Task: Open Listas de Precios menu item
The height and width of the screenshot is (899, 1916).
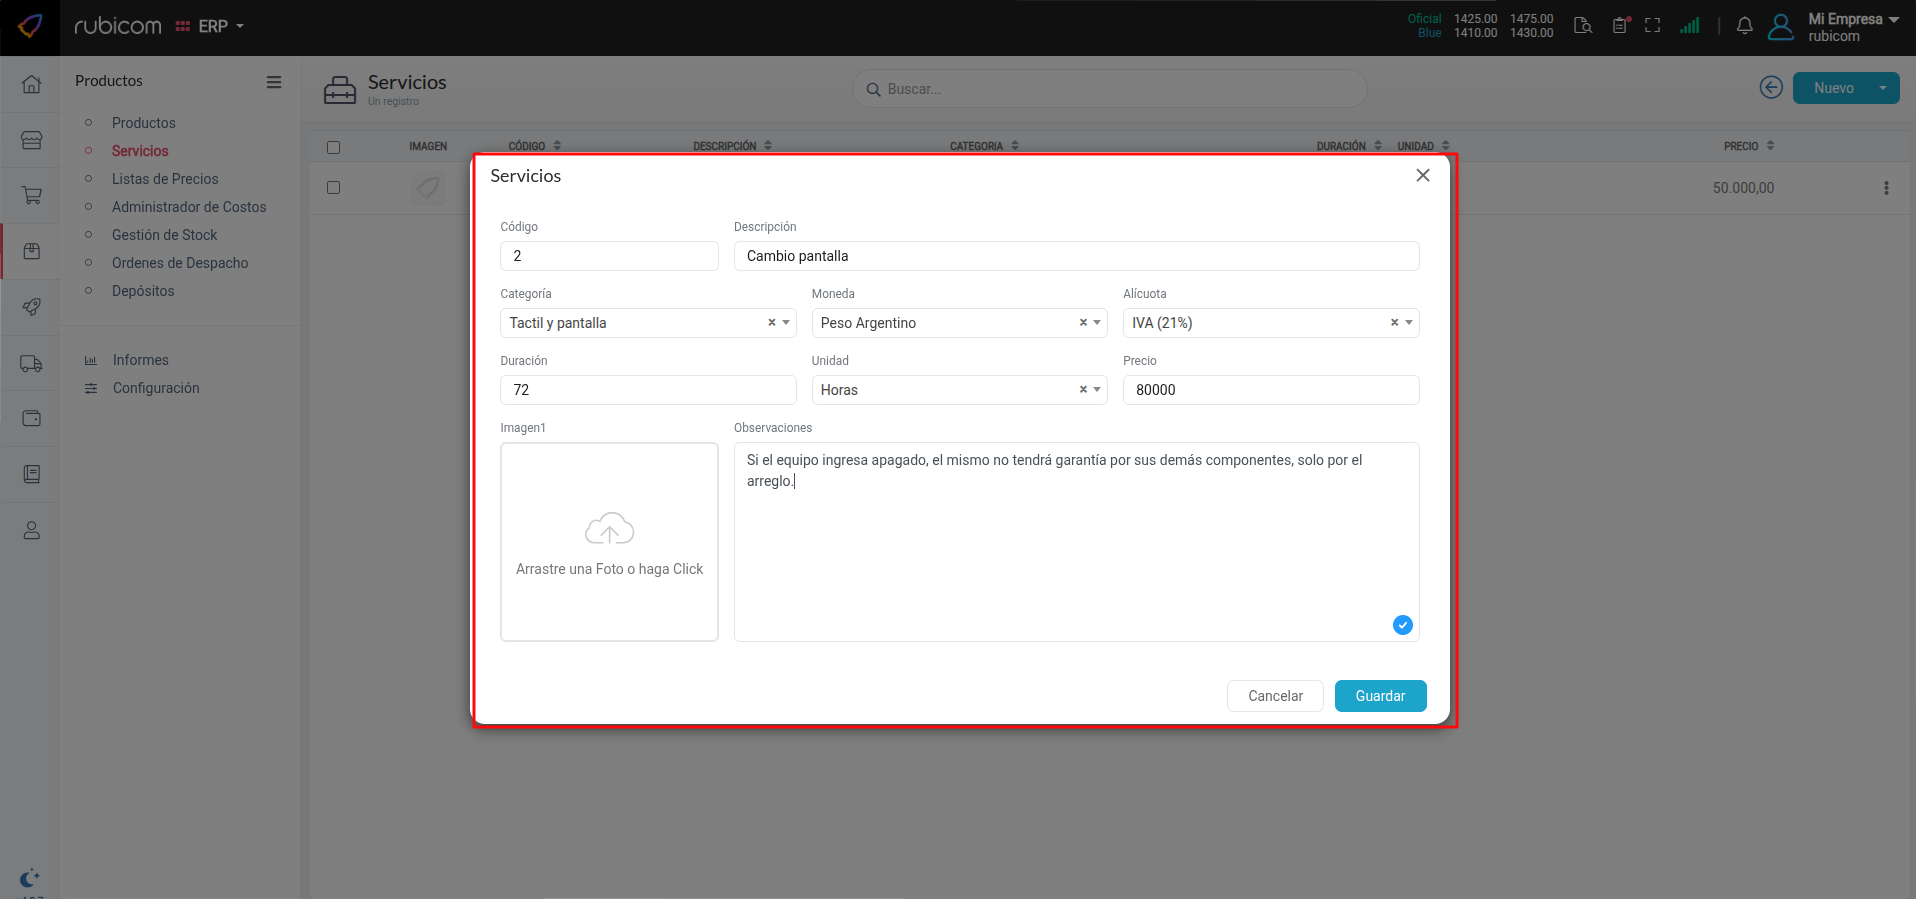Action: [x=165, y=179]
